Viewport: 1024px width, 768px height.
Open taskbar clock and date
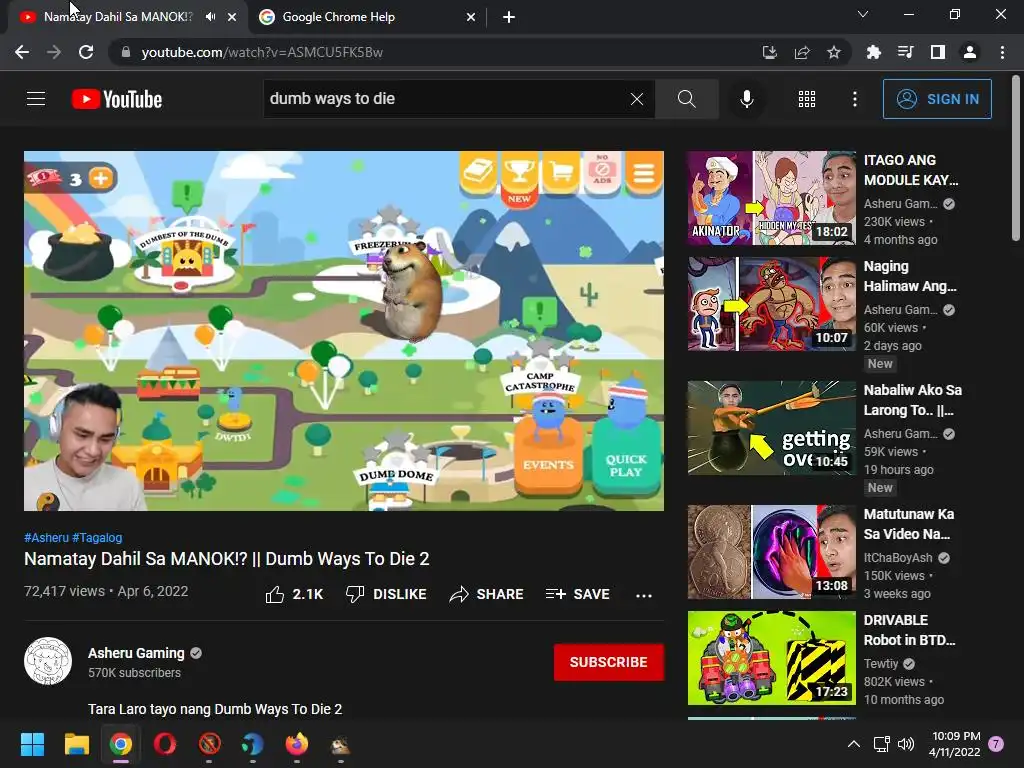tap(955, 744)
